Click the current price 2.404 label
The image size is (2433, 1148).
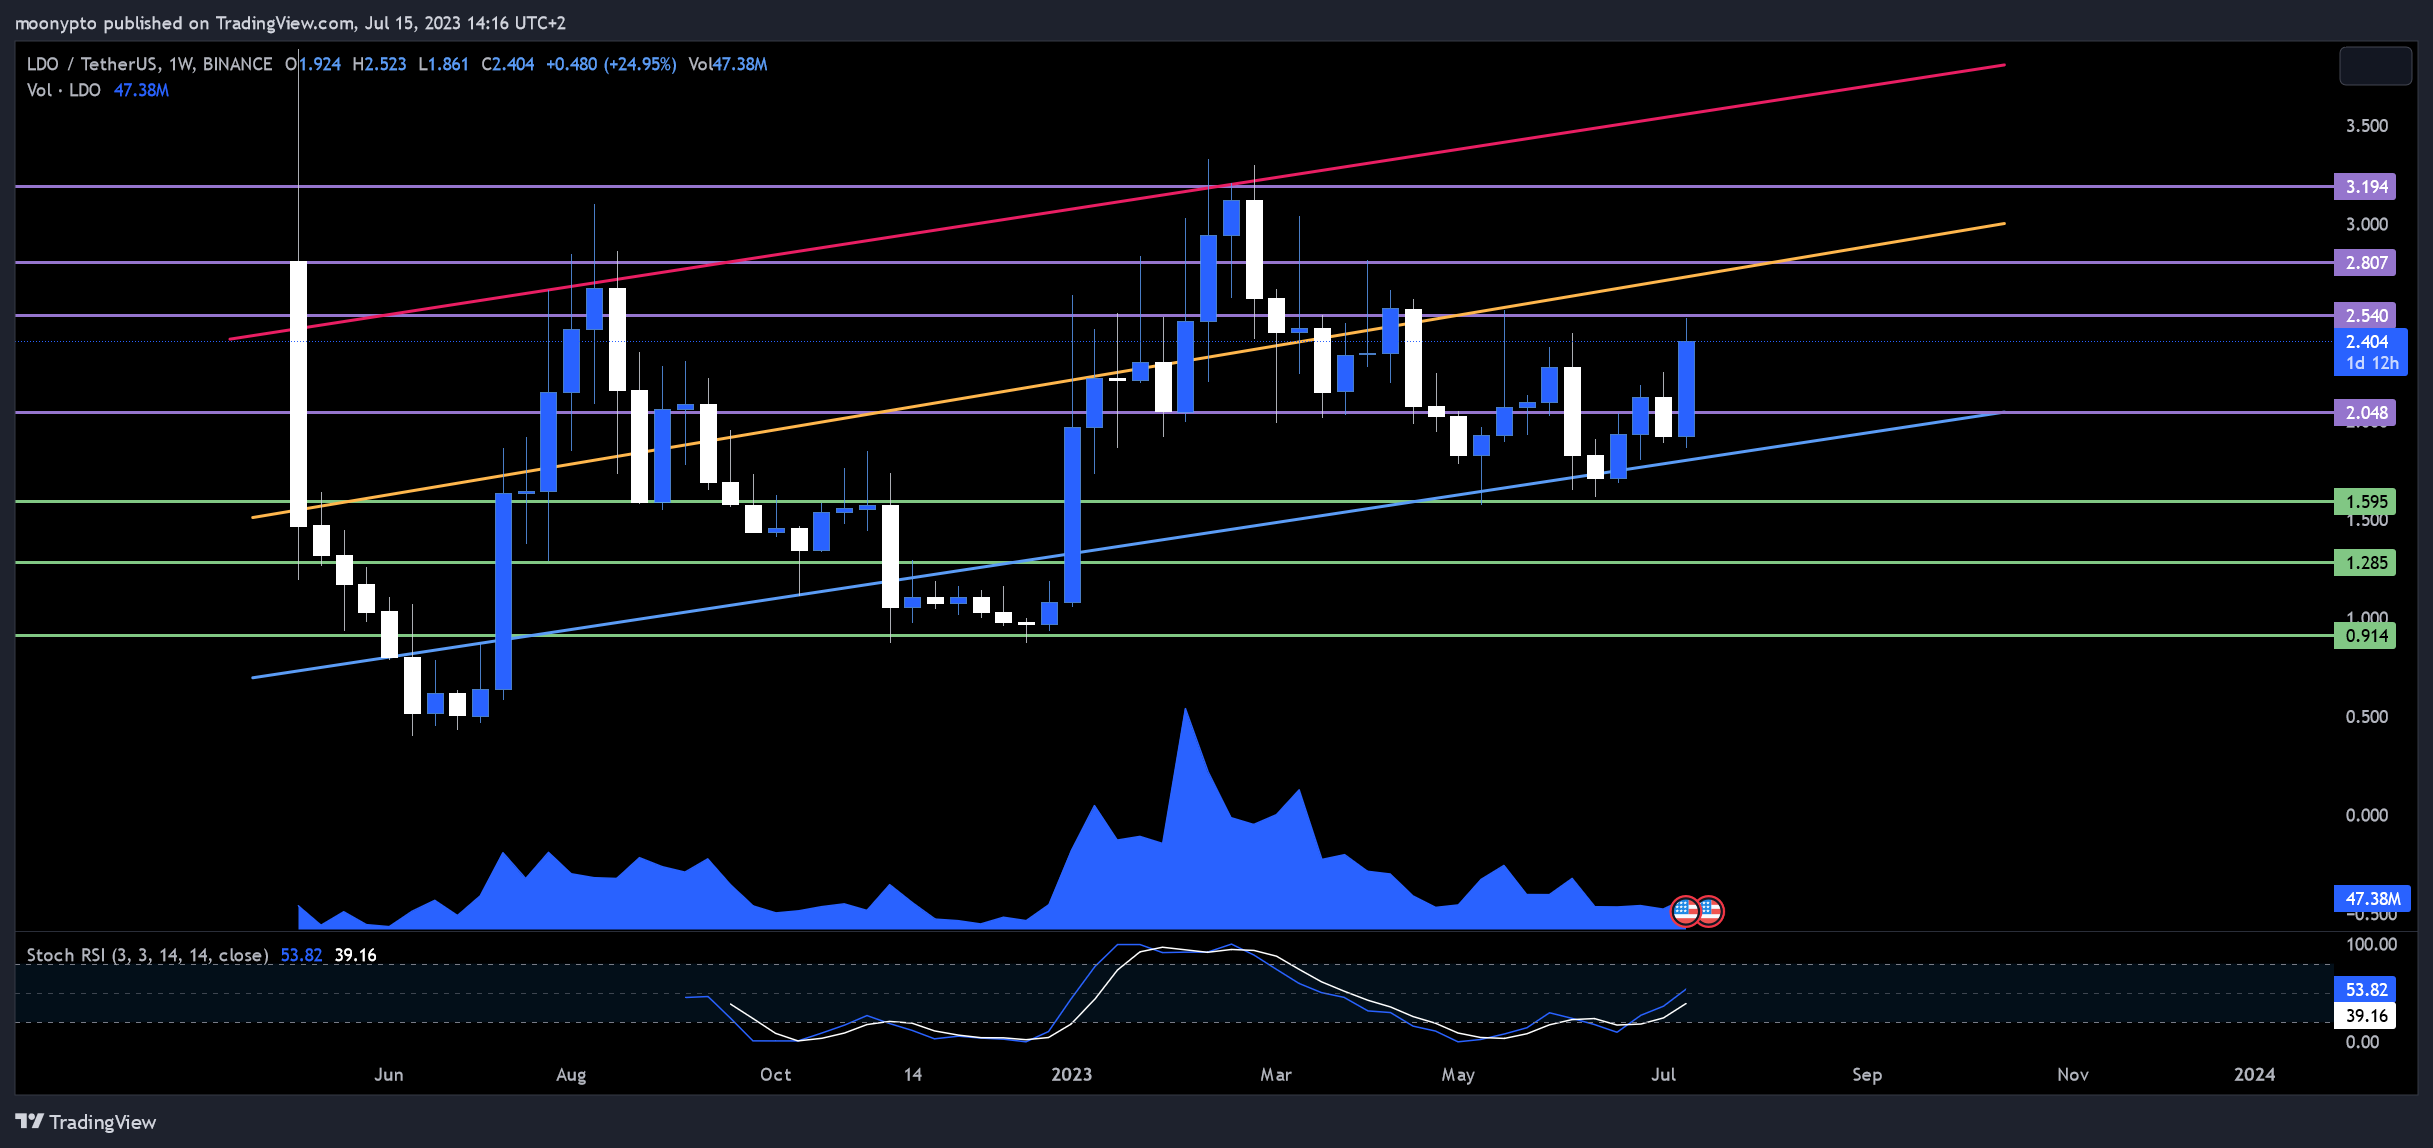point(2370,352)
